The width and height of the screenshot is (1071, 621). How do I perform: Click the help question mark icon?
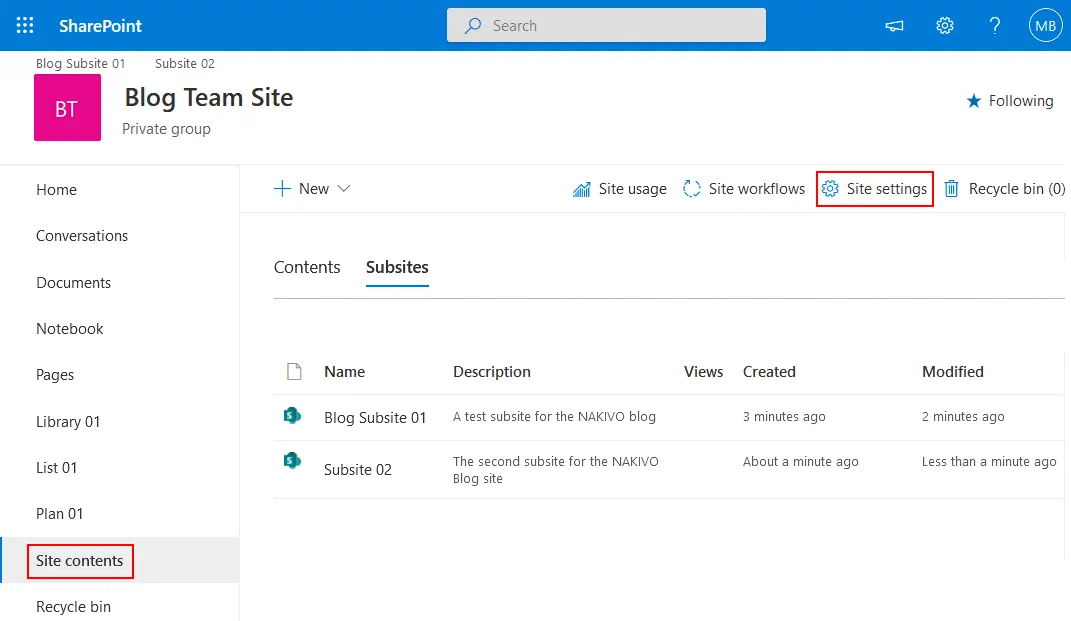click(995, 26)
